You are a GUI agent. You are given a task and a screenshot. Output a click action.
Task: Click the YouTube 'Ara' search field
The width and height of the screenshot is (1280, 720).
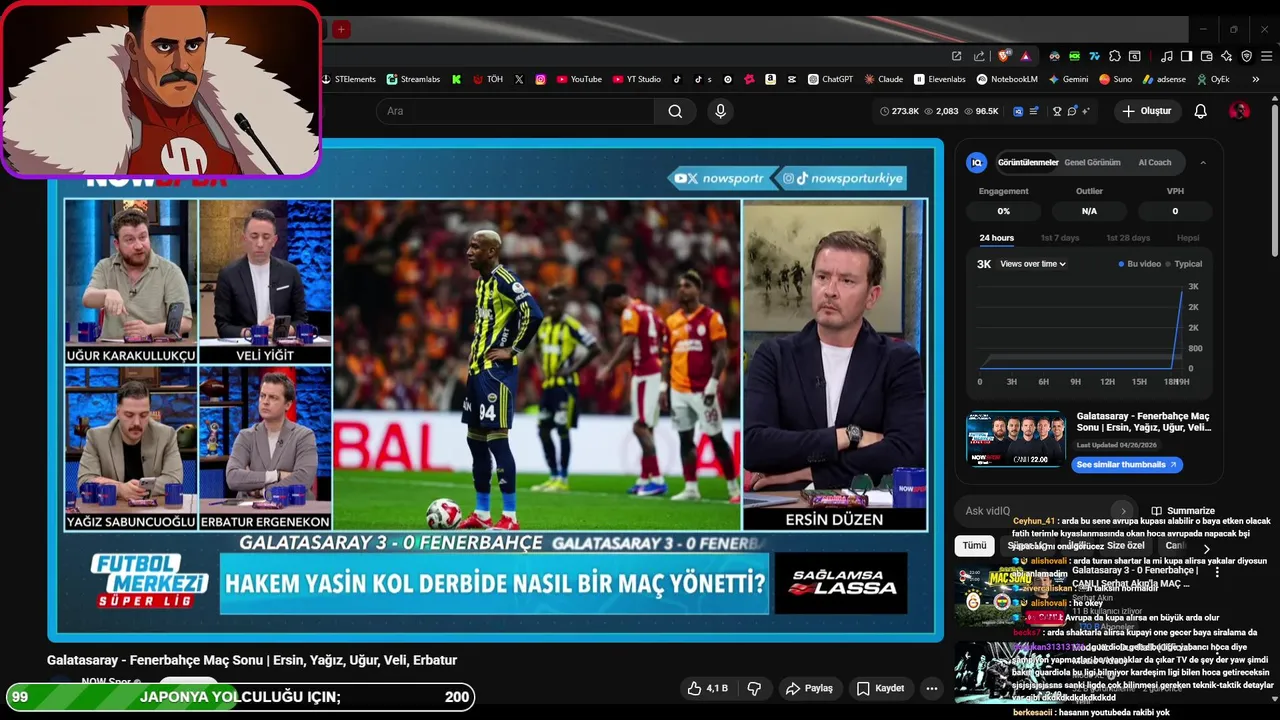pyautogui.click(x=515, y=111)
